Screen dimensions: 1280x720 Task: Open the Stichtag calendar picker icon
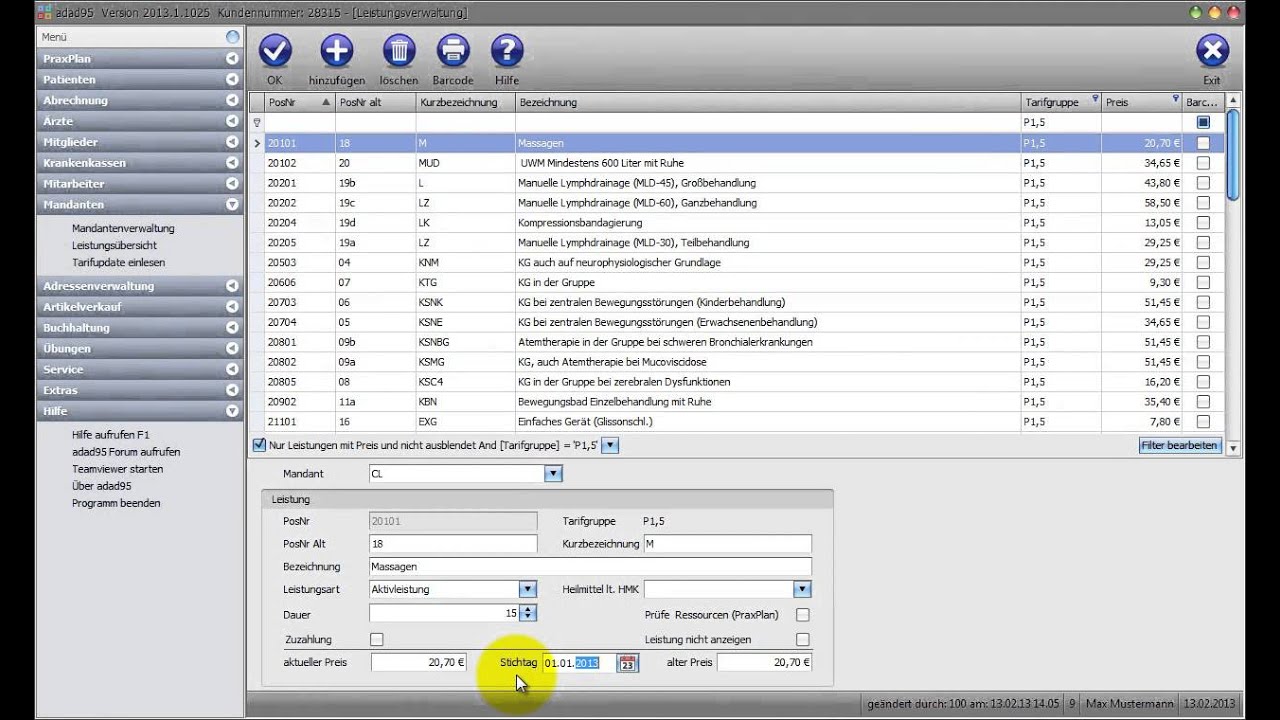(627, 663)
